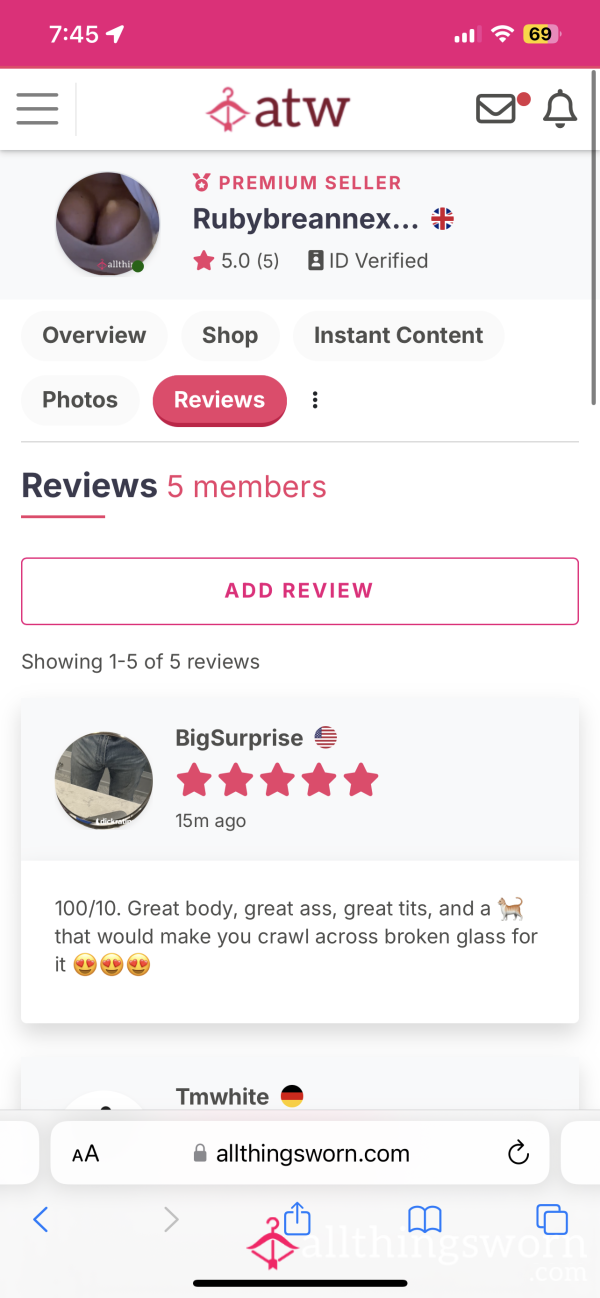Viewport: 600px width, 1298px height.
Task: Switch to the Overview tab
Action: coord(94,335)
